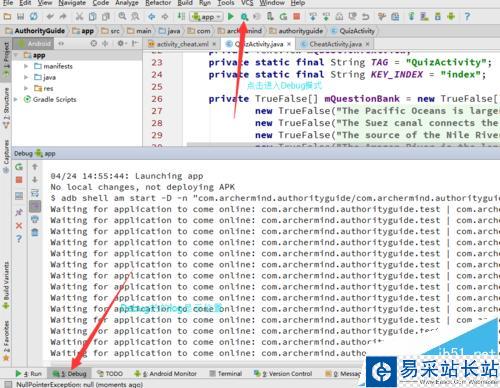Click the Make Project icon
This screenshot has width=500, height=388.
tap(181, 16)
